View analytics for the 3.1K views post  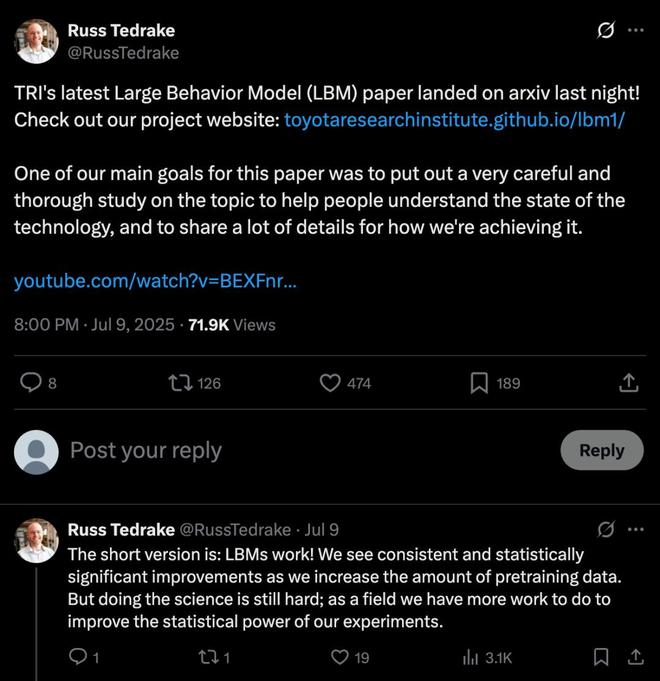(x=470, y=657)
